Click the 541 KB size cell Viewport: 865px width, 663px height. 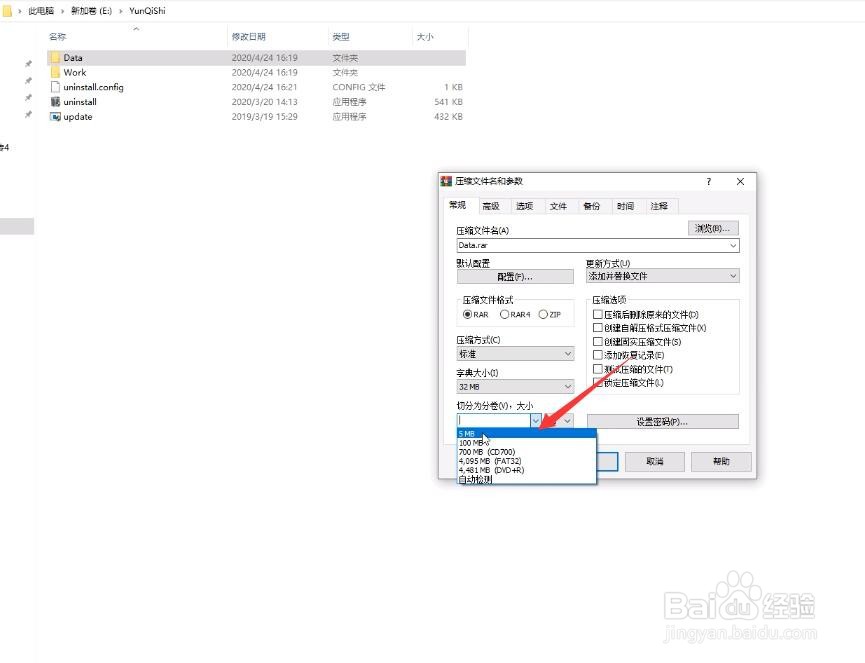pos(448,101)
